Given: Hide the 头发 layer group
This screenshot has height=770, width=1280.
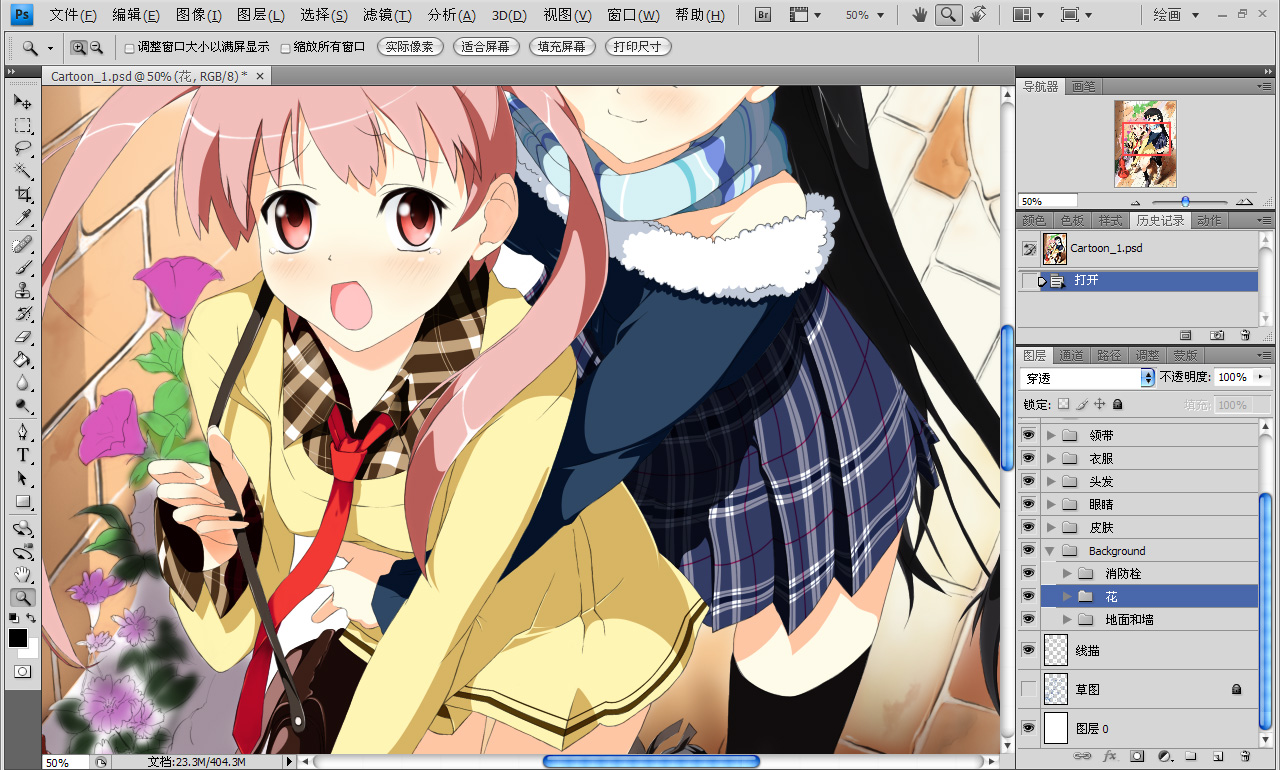Looking at the screenshot, I should 1028,481.
